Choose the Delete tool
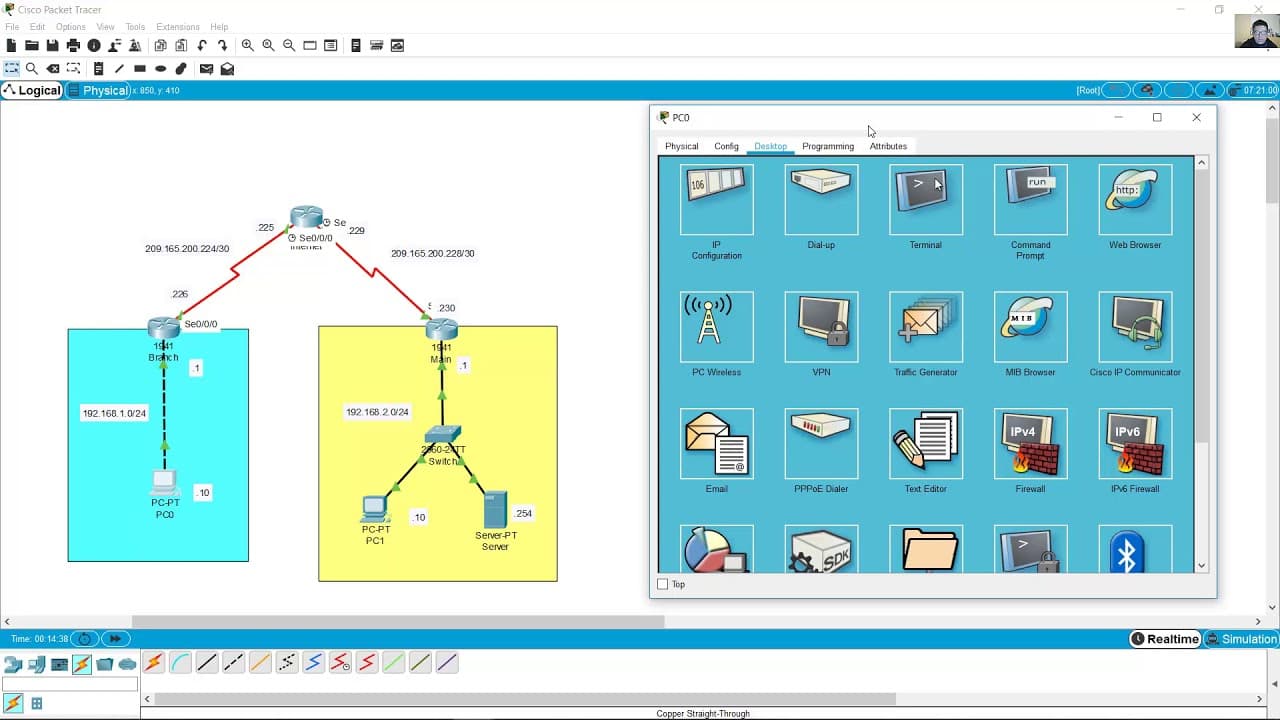 [53, 69]
